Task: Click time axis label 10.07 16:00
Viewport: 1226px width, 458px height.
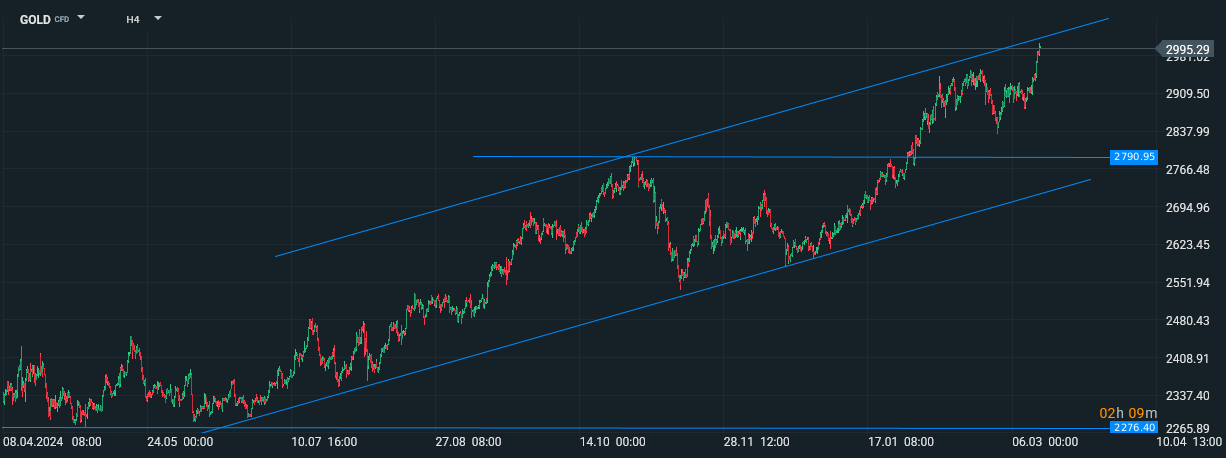Action: [325, 441]
